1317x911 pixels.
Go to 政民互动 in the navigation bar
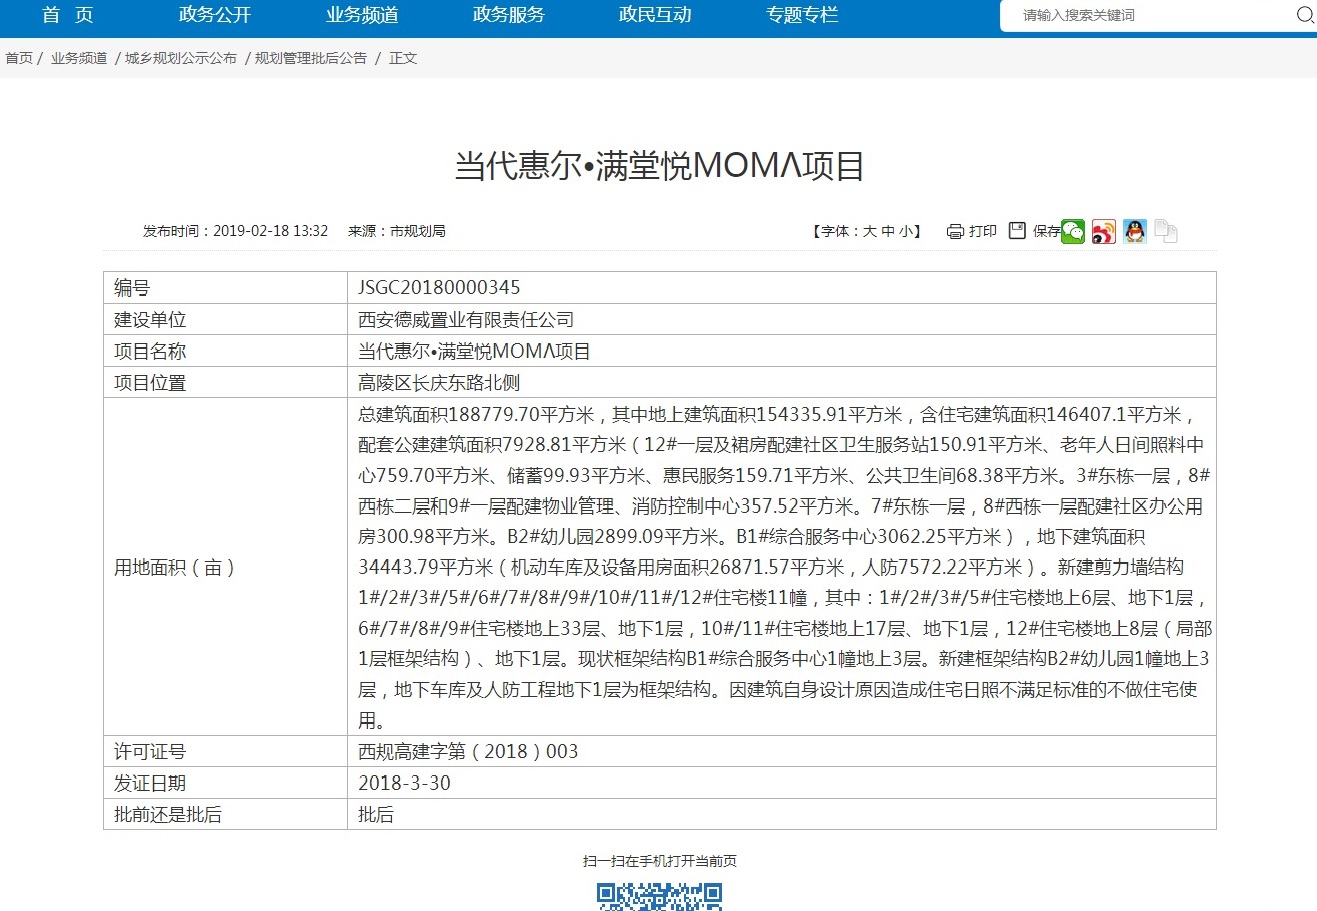pos(655,15)
